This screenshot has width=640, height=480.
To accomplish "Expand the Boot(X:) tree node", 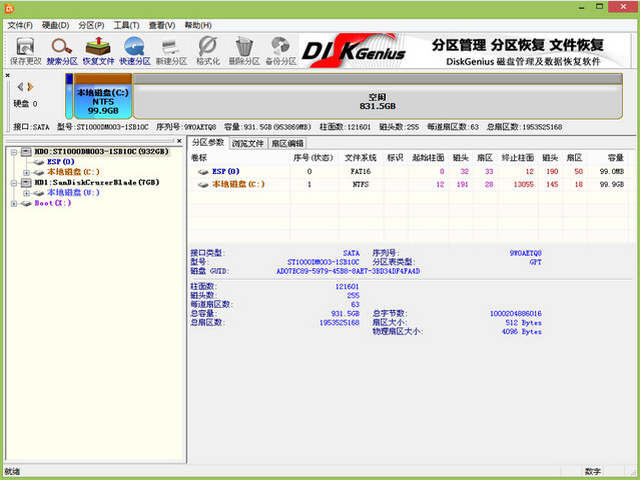I will click(13, 203).
